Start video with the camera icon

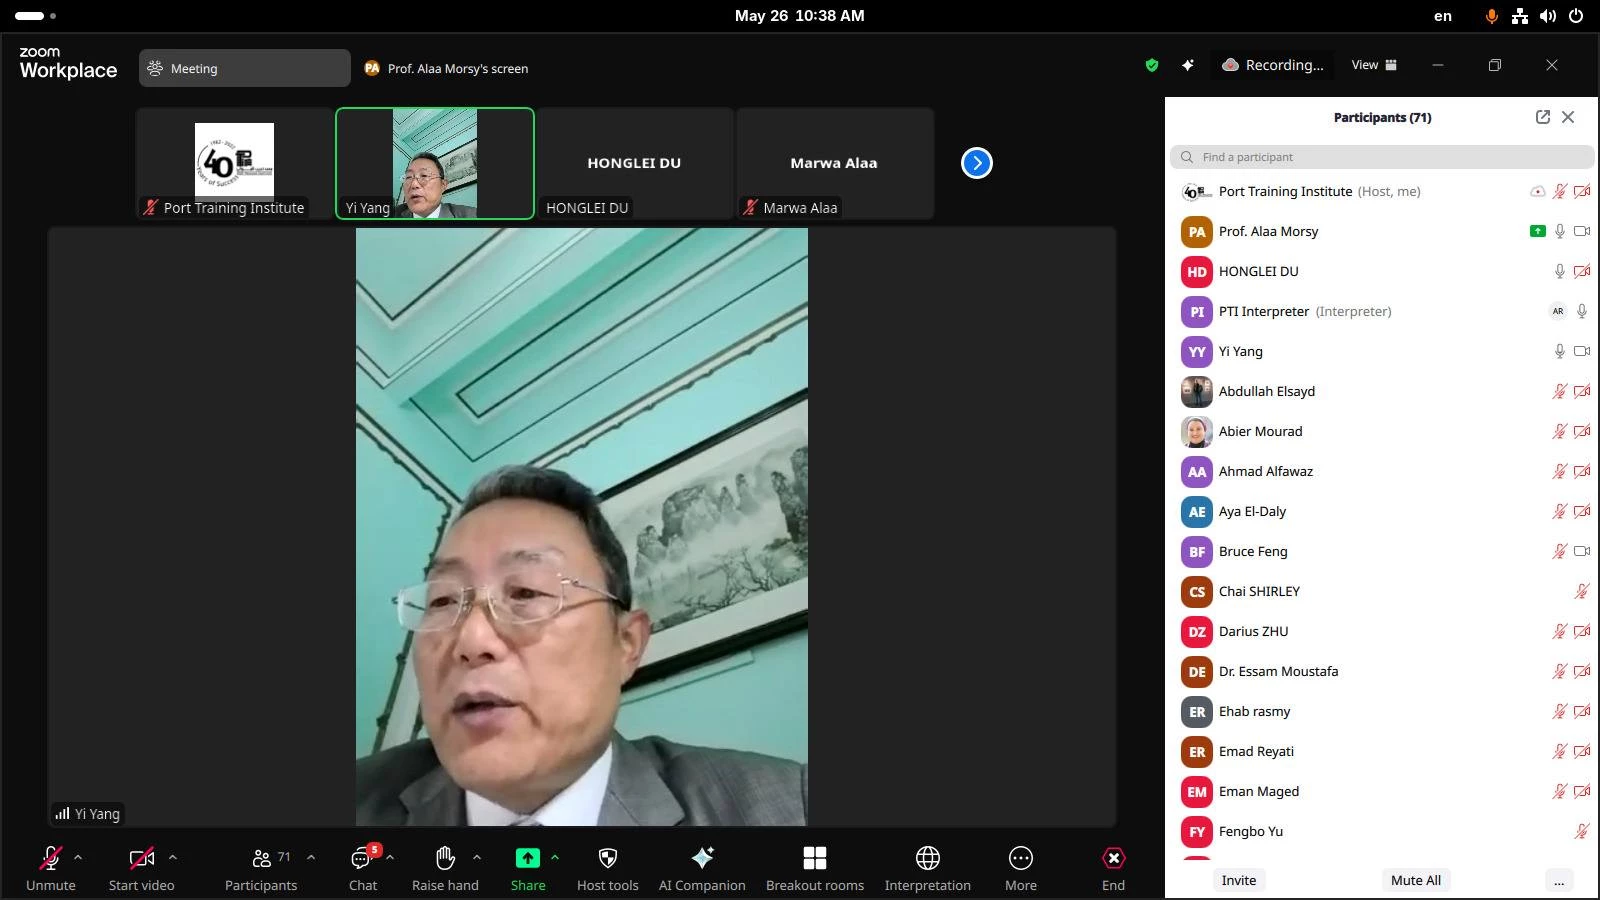[x=142, y=858]
